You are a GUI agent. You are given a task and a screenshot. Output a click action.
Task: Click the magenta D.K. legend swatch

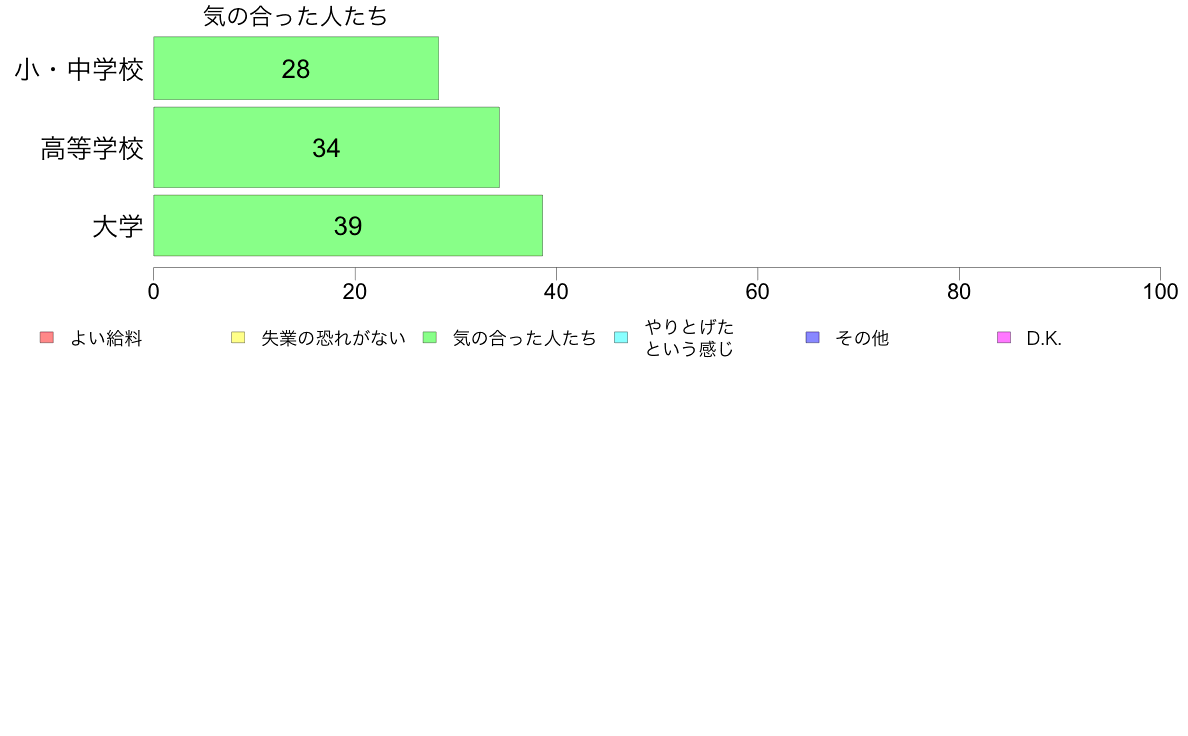[x=1004, y=338]
